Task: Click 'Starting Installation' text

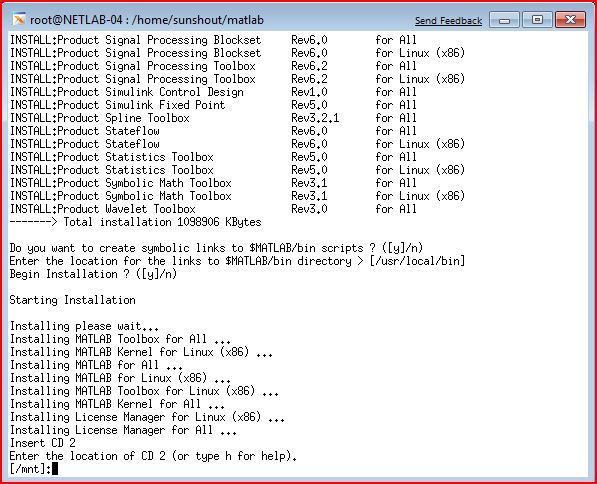Action: point(72,300)
